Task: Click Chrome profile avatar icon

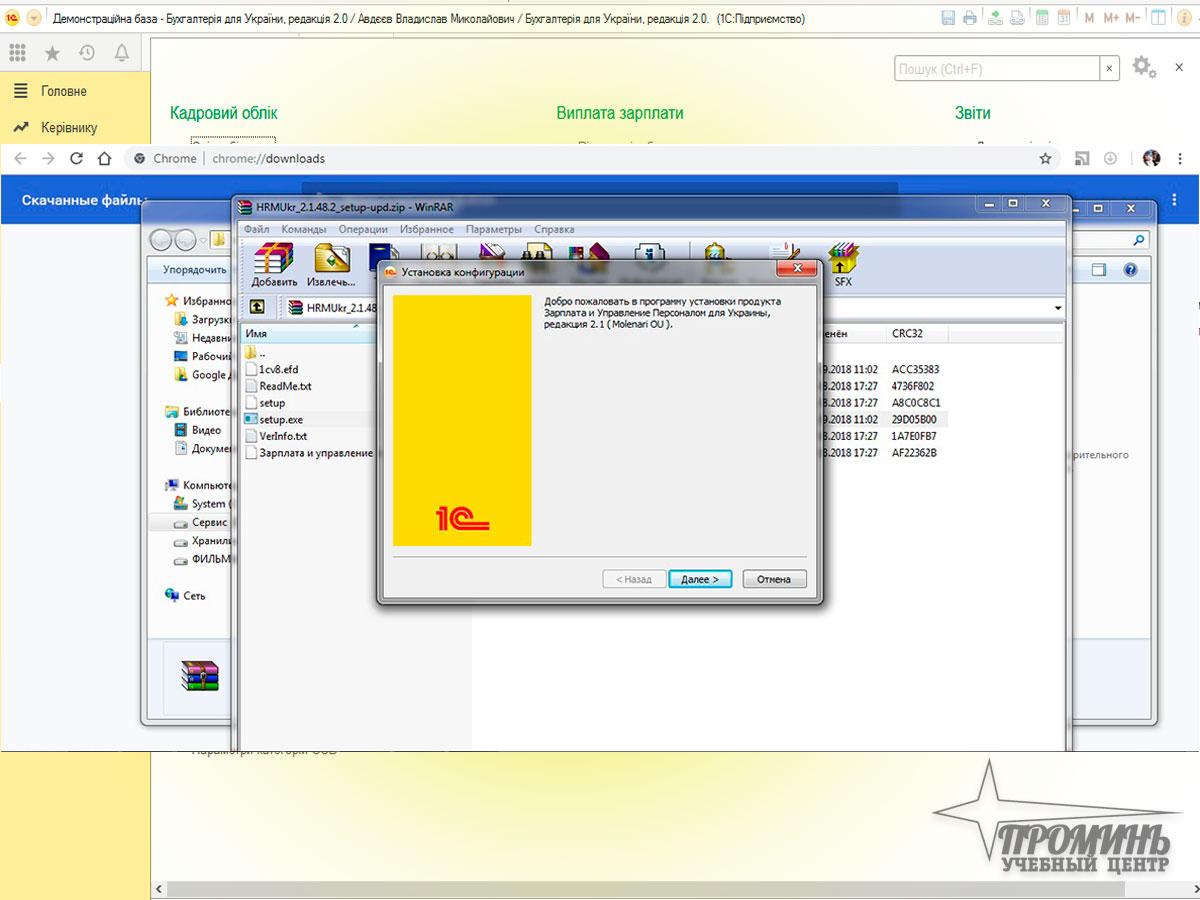Action: [x=1151, y=158]
